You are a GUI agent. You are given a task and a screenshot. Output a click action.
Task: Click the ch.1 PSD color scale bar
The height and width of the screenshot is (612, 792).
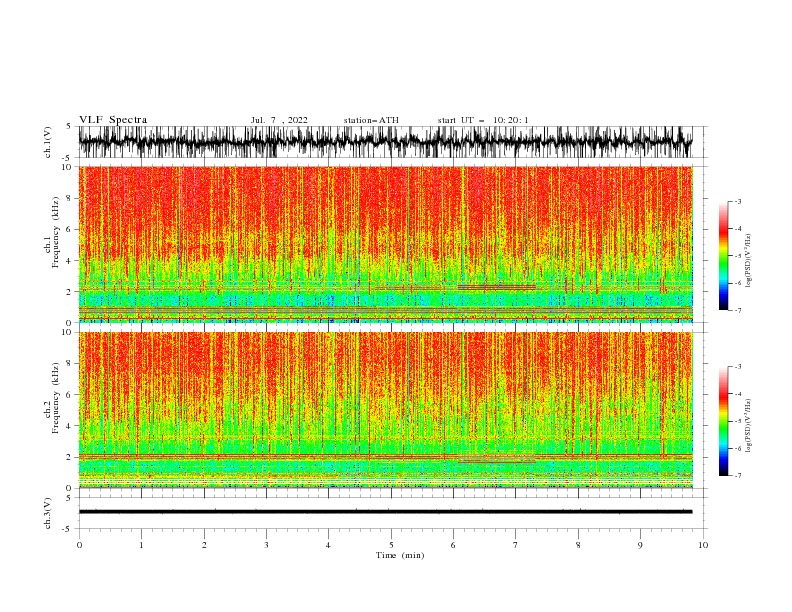point(723,256)
